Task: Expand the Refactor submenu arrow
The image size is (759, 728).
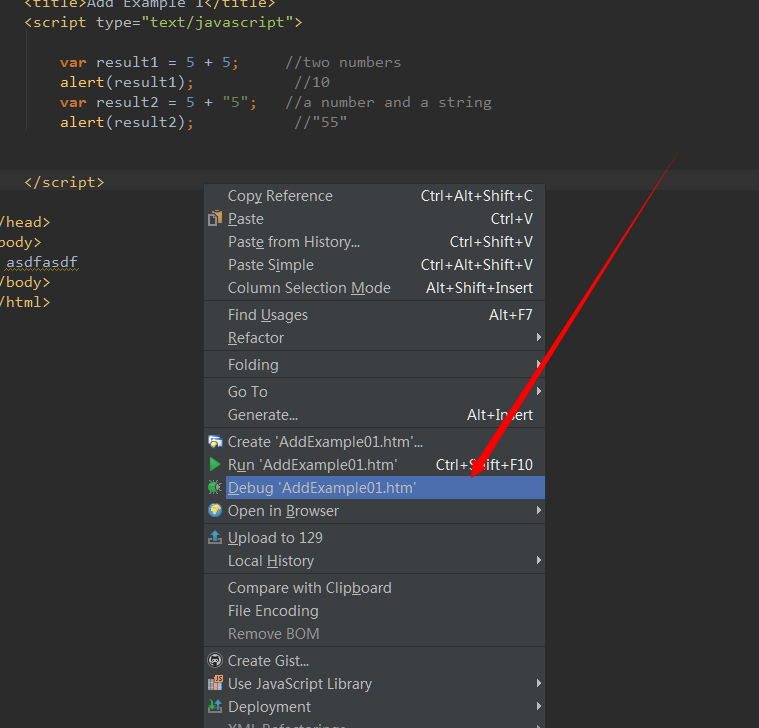Action: point(539,337)
